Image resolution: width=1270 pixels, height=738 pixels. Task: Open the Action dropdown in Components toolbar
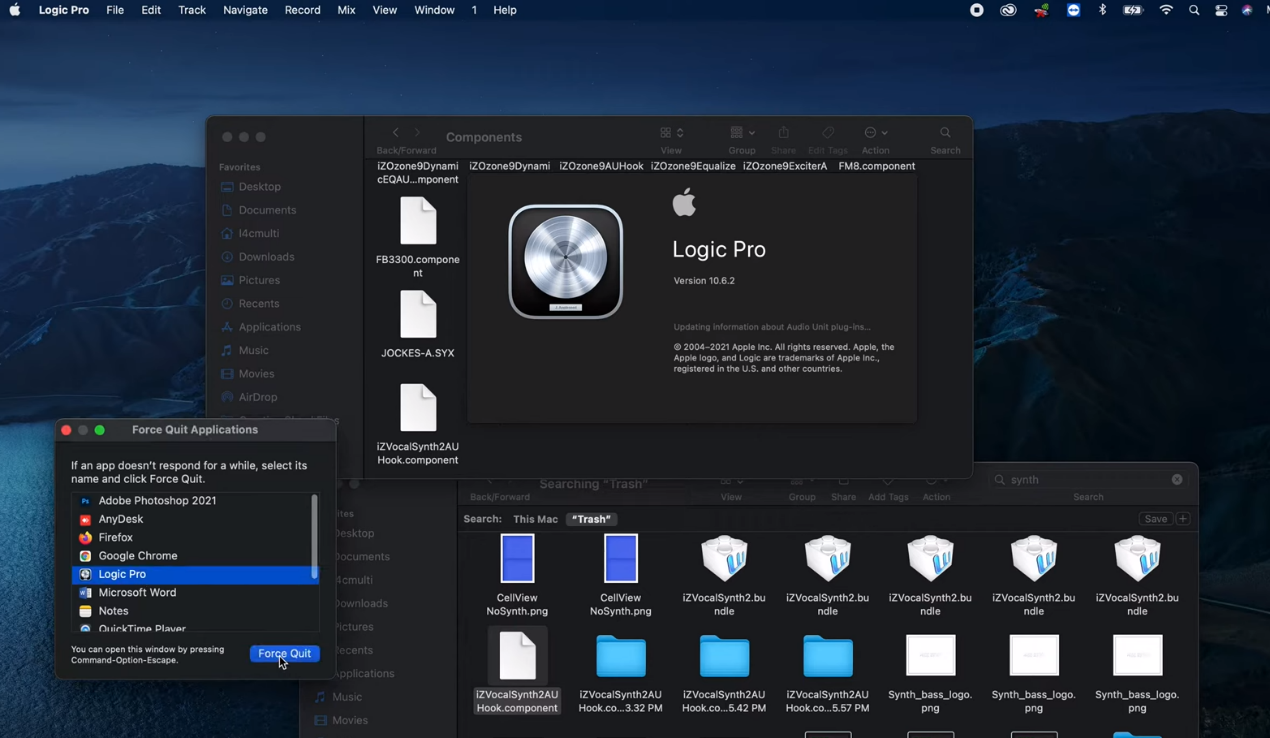pos(875,133)
